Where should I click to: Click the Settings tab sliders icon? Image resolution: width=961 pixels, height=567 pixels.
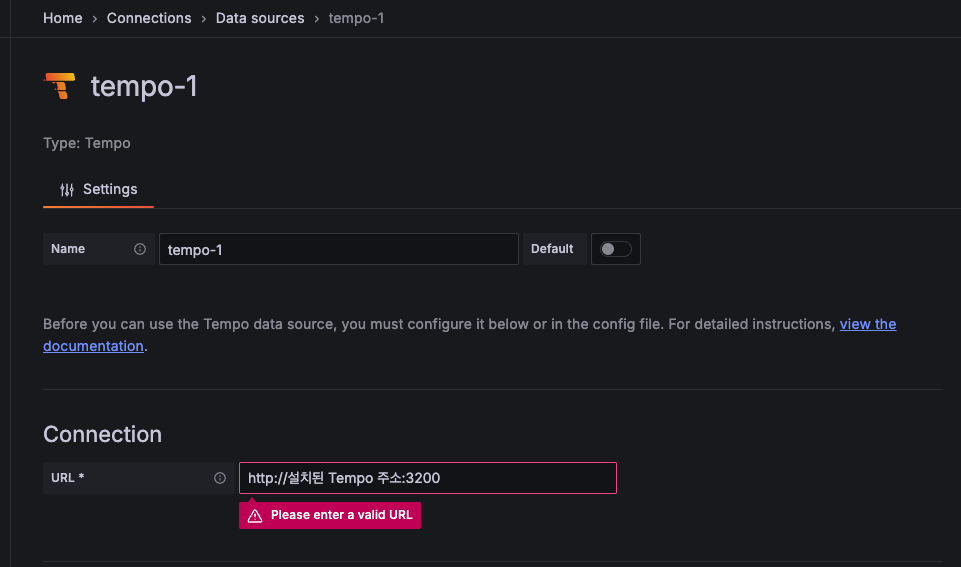pos(67,190)
